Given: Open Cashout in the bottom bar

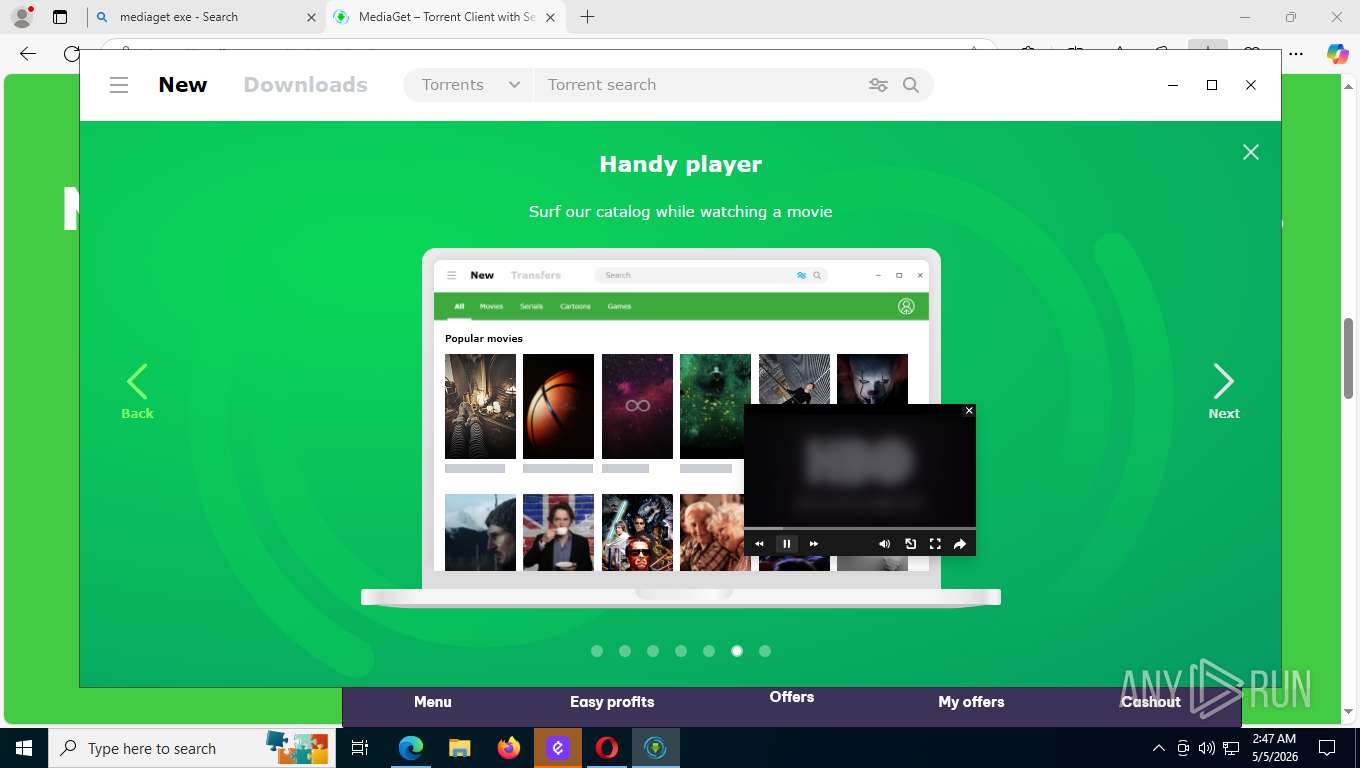Looking at the screenshot, I should pos(1151,702).
